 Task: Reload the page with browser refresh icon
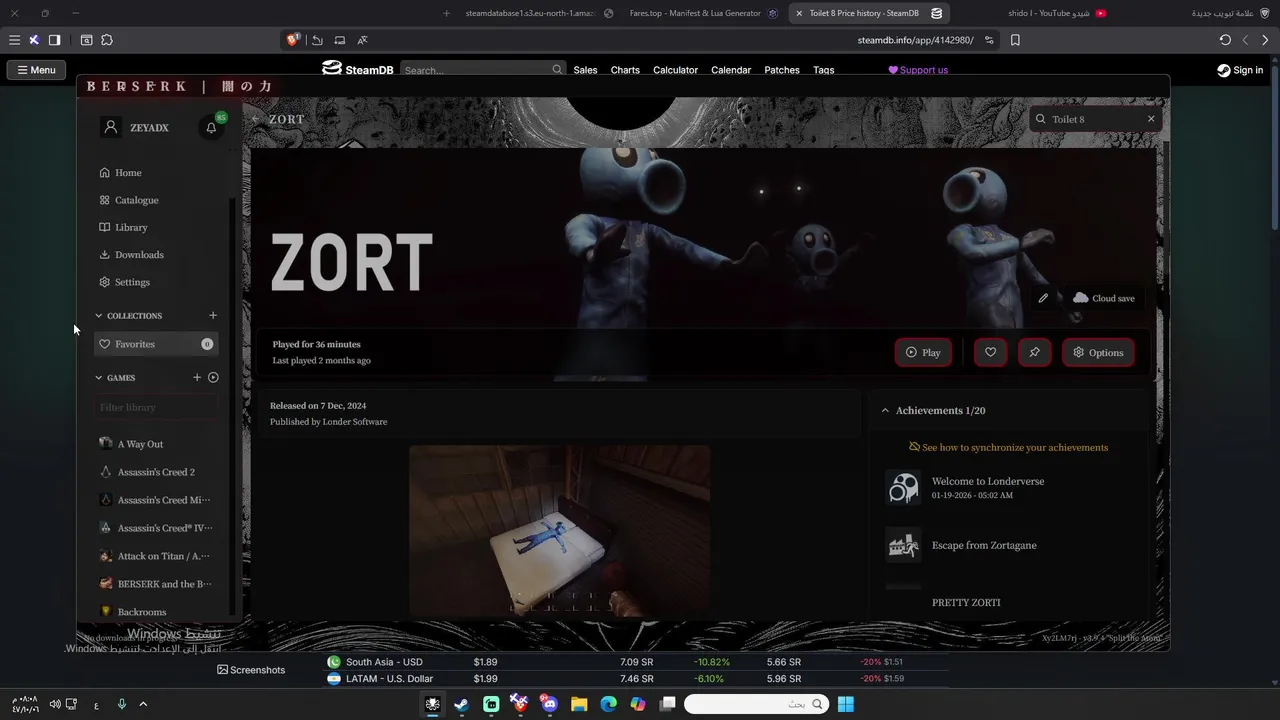pyautogui.click(x=1225, y=40)
